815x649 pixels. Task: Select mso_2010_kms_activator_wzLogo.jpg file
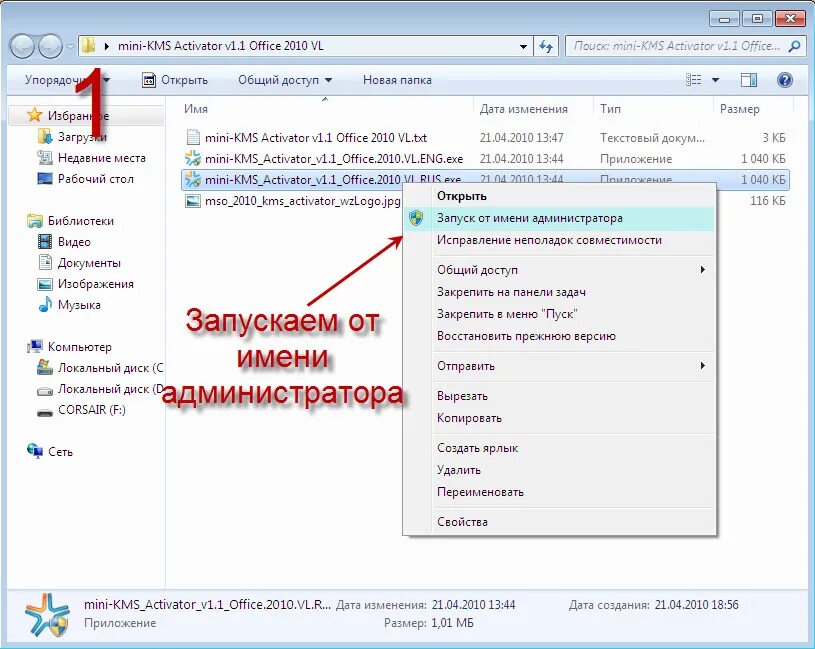303,201
